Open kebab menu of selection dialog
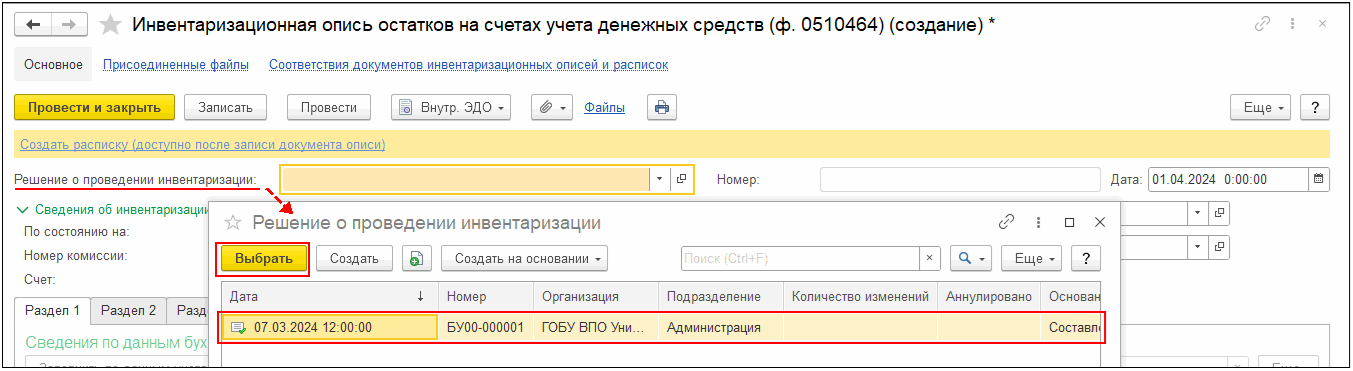1353x371 pixels. (1039, 222)
